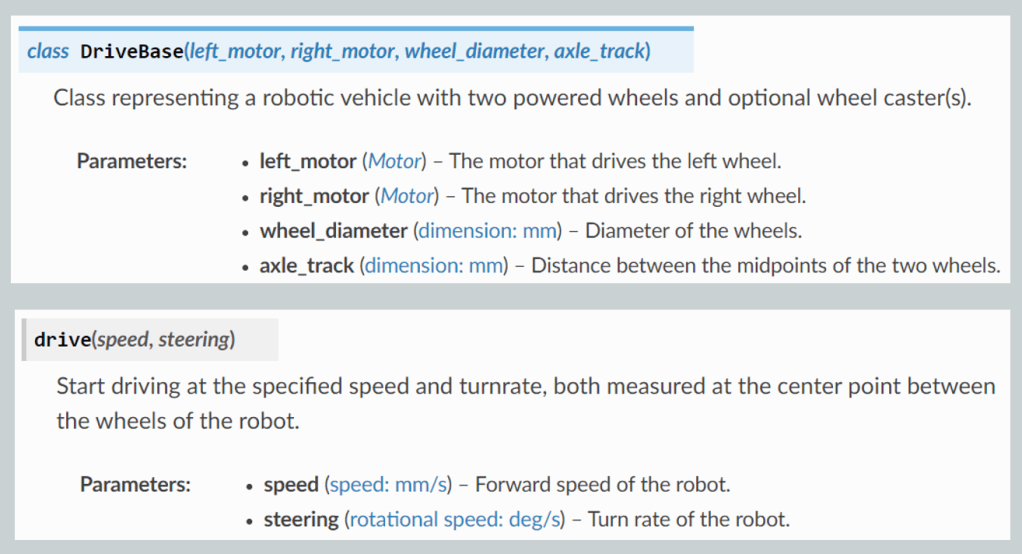The height and width of the screenshot is (554, 1022).
Task: Open the axle_track dimension: mm link
Action: 435,266
